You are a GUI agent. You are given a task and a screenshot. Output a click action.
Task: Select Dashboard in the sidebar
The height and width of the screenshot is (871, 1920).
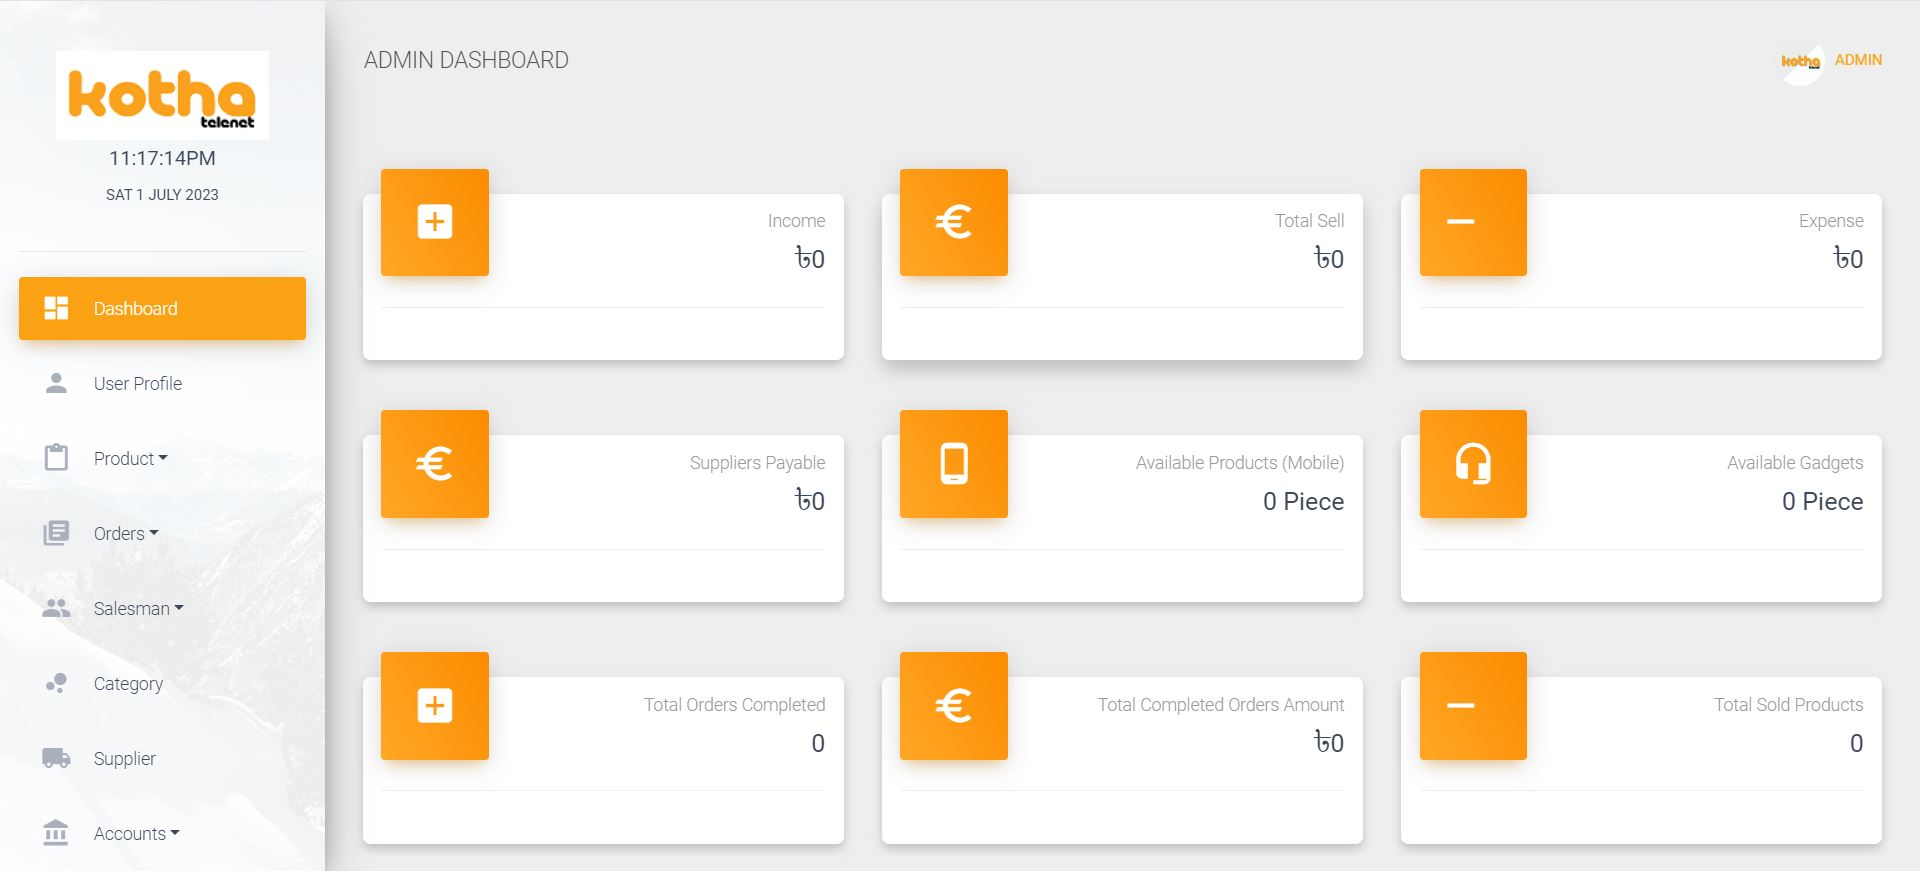(162, 309)
